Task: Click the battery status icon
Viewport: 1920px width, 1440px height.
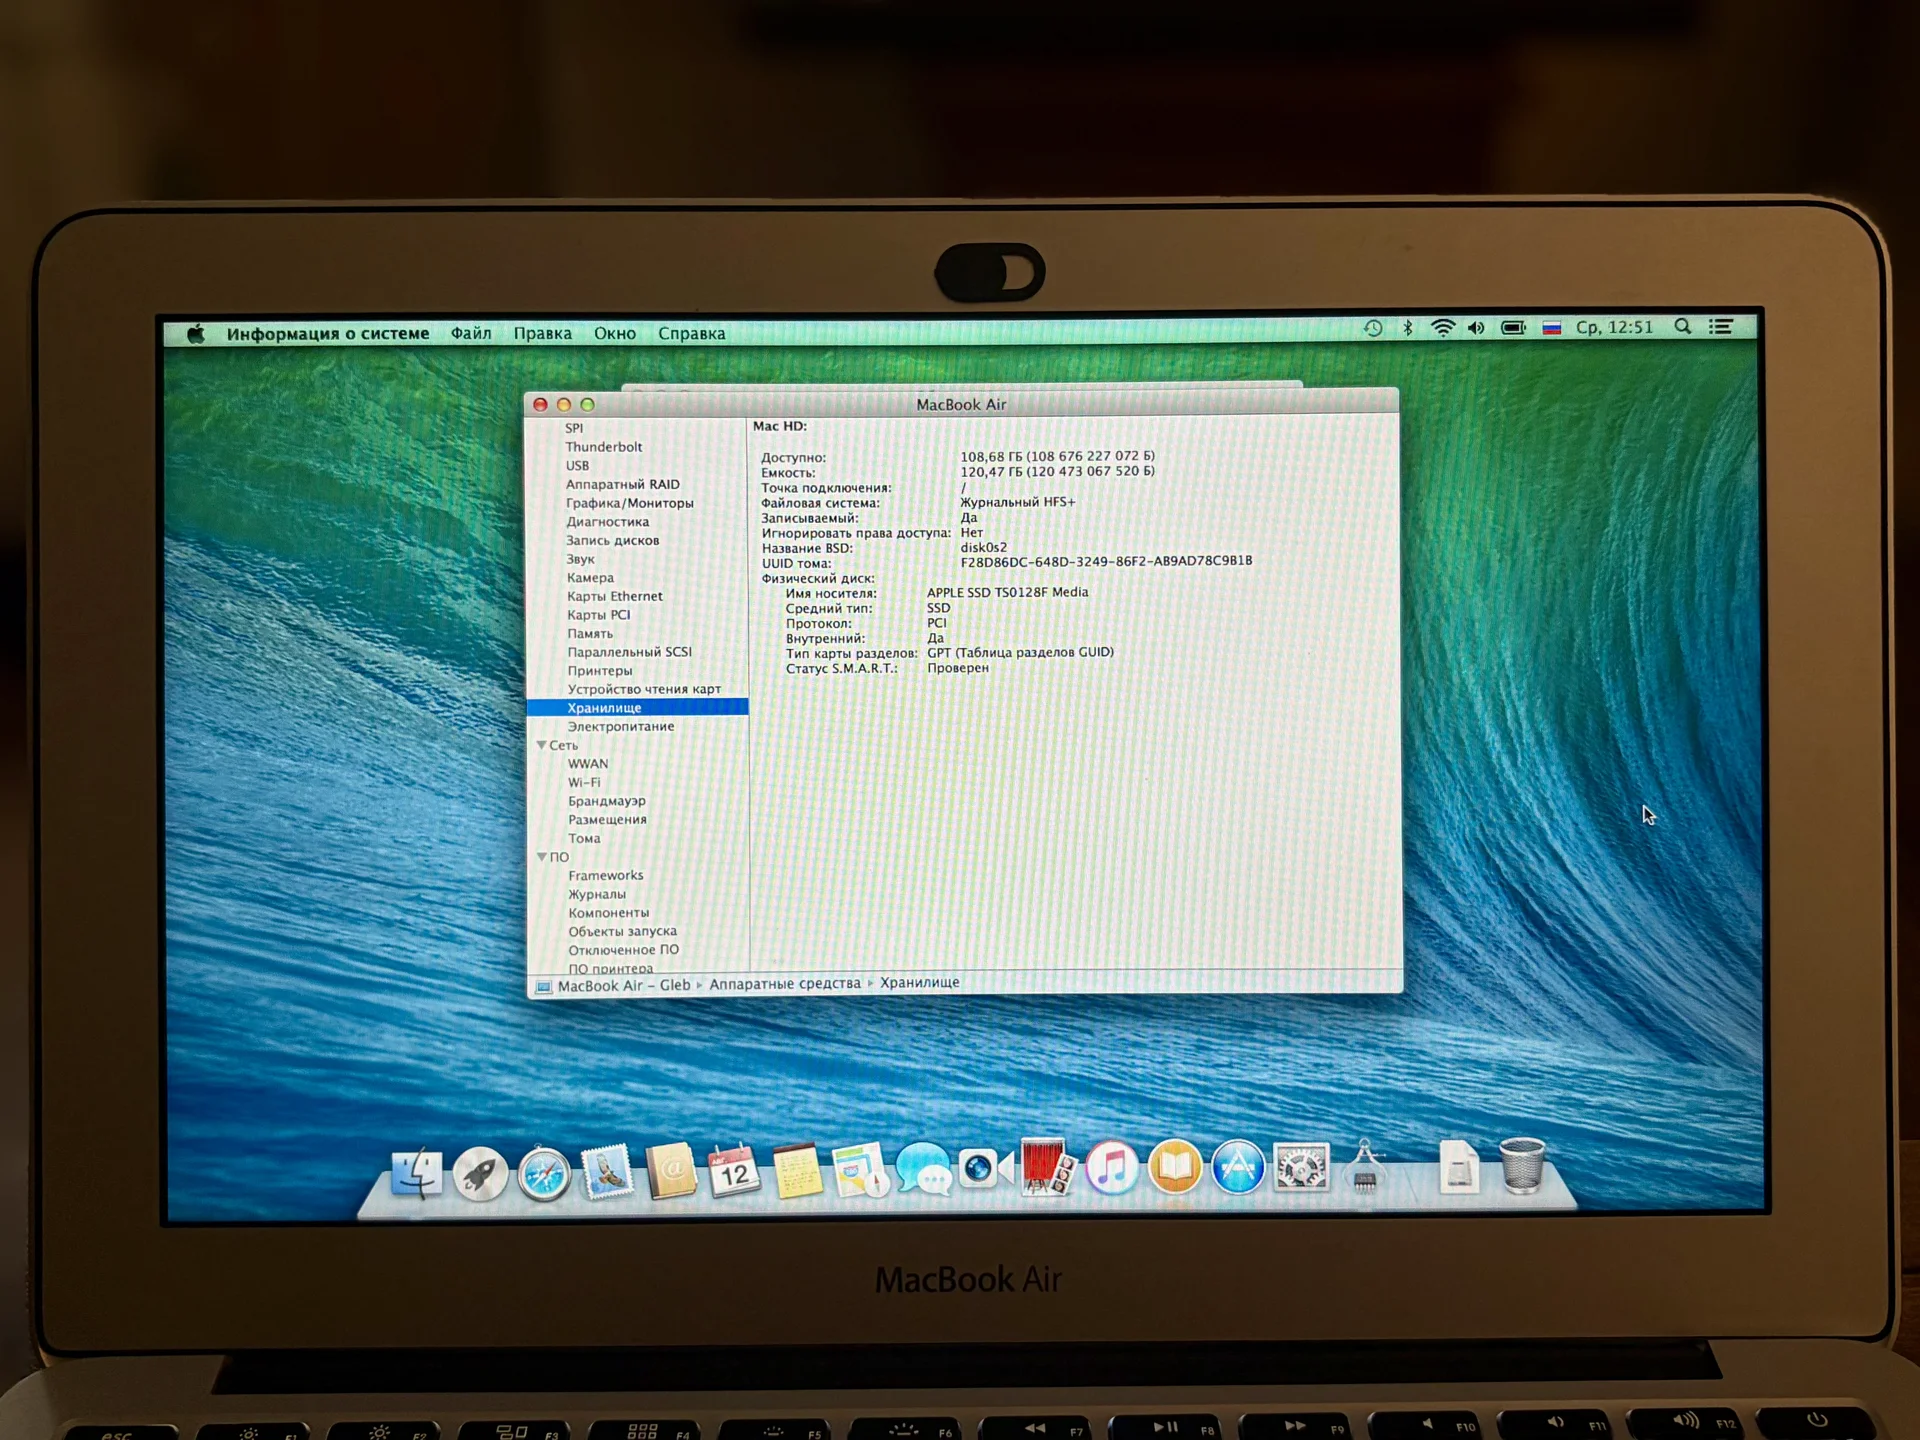Action: 1513,328
